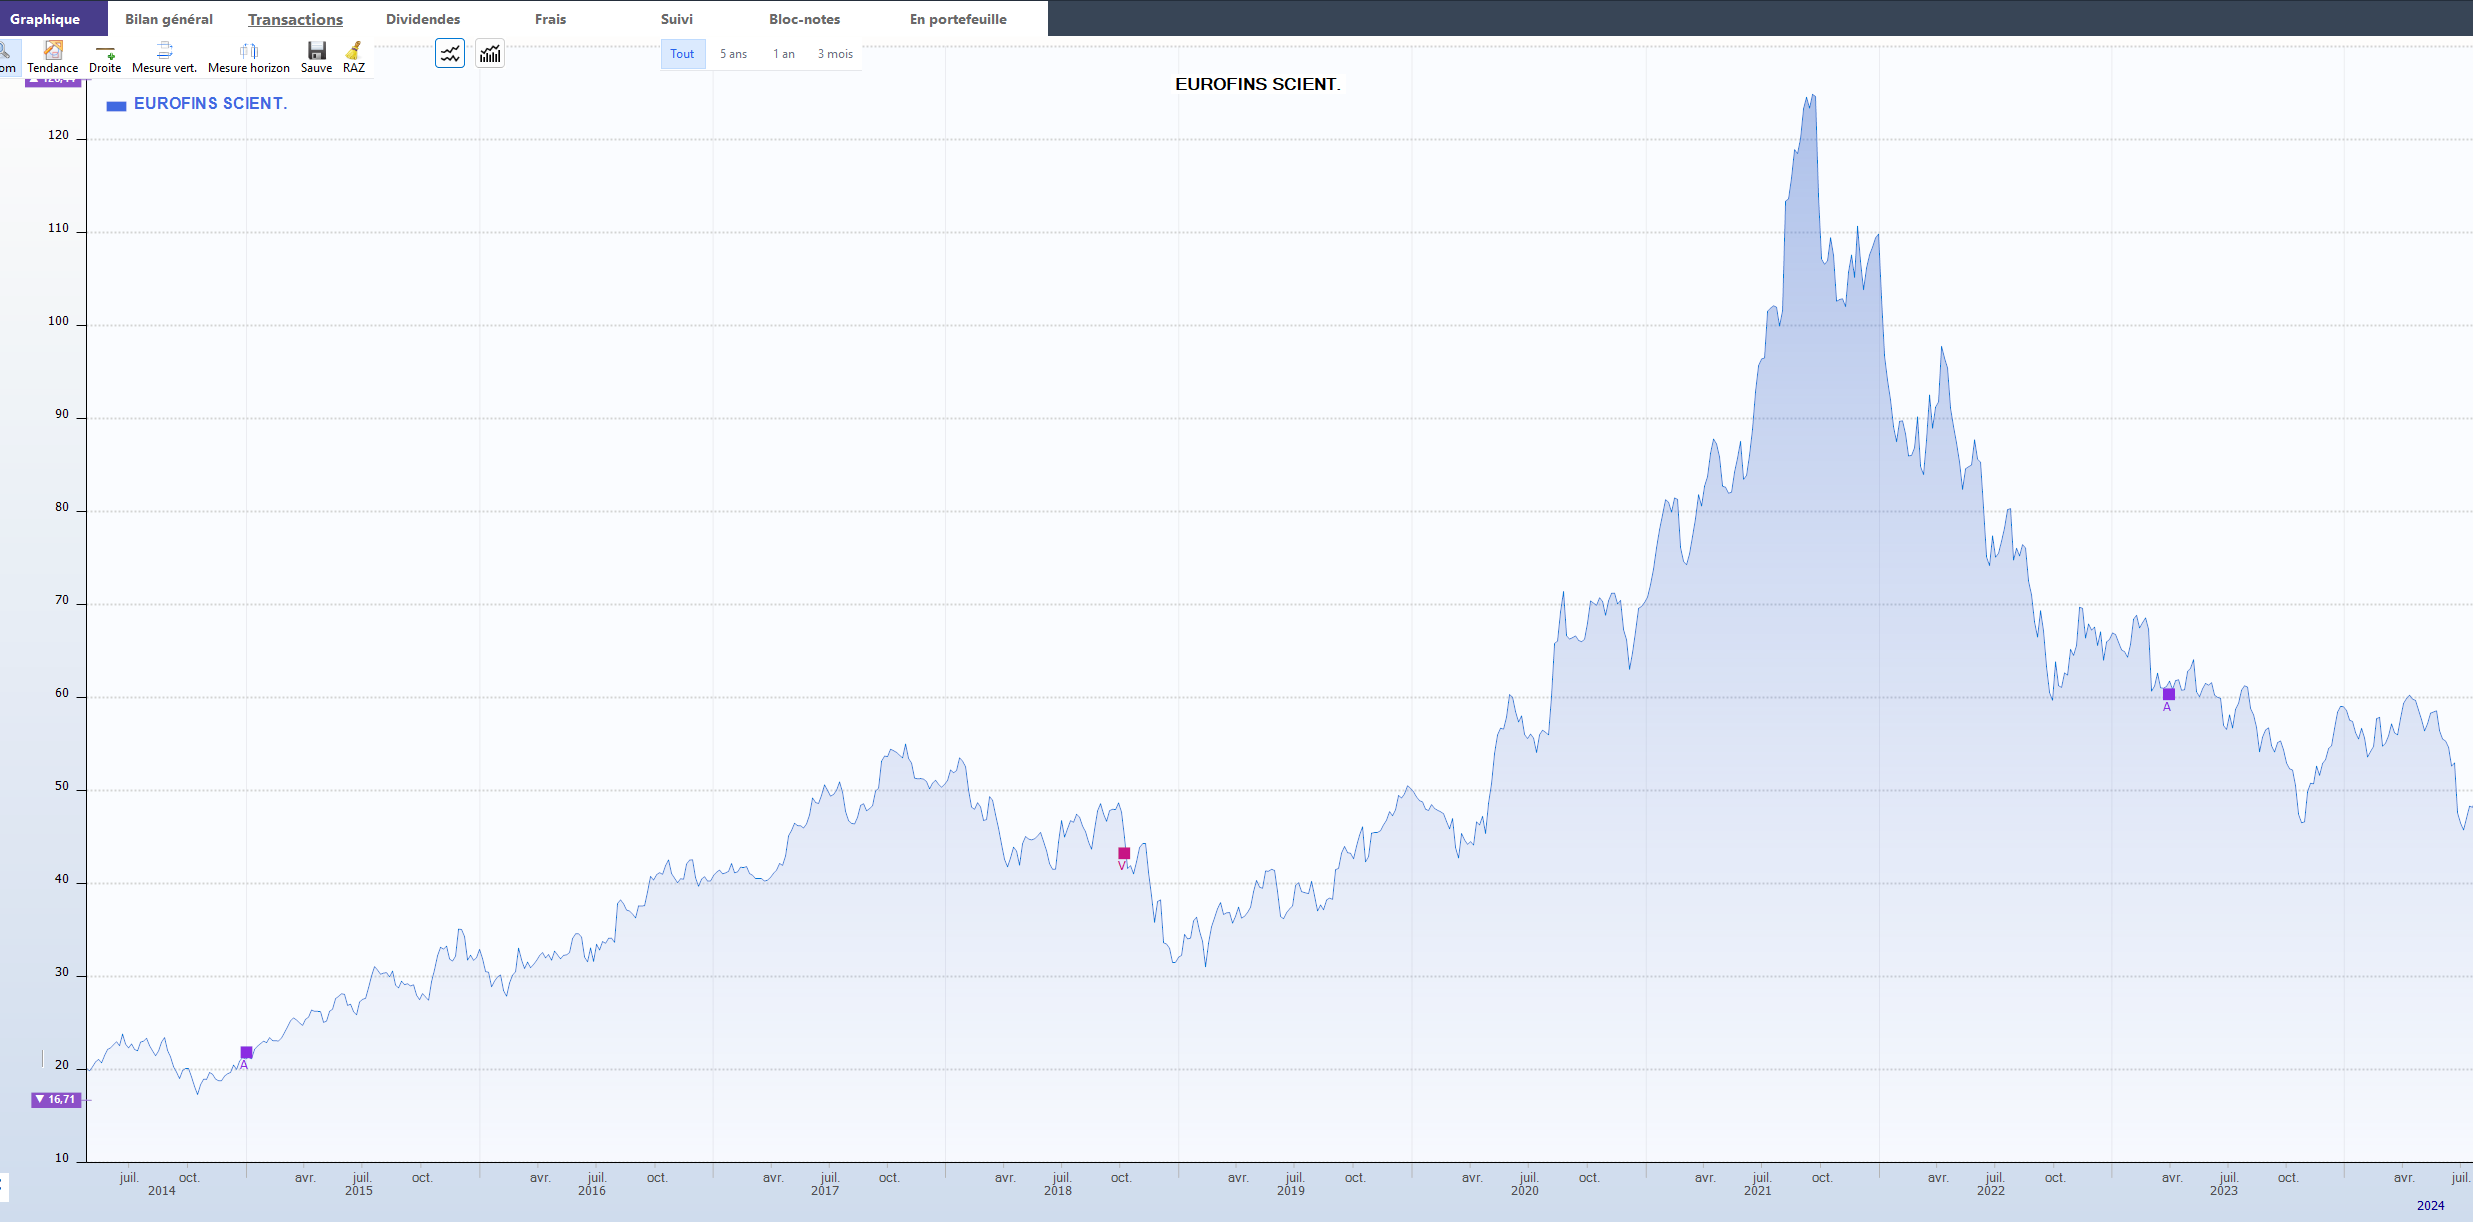Image resolution: width=2473 pixels, height=1222 pixels.
Task: Choose the Mesure horizon tool
Action: coord(249,57)
